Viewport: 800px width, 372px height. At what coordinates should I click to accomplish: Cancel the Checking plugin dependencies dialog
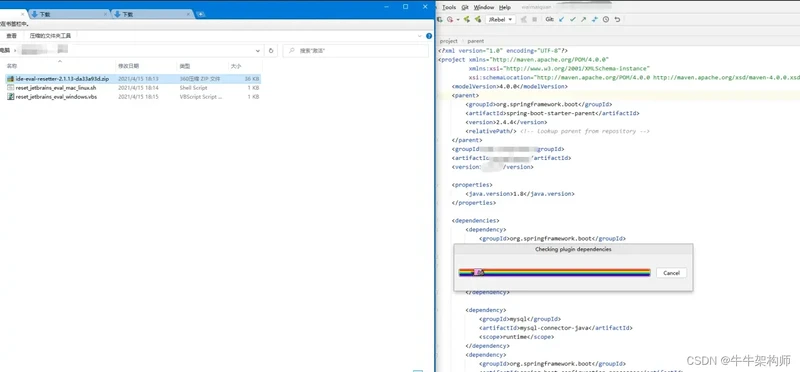(x=671, y=273)
